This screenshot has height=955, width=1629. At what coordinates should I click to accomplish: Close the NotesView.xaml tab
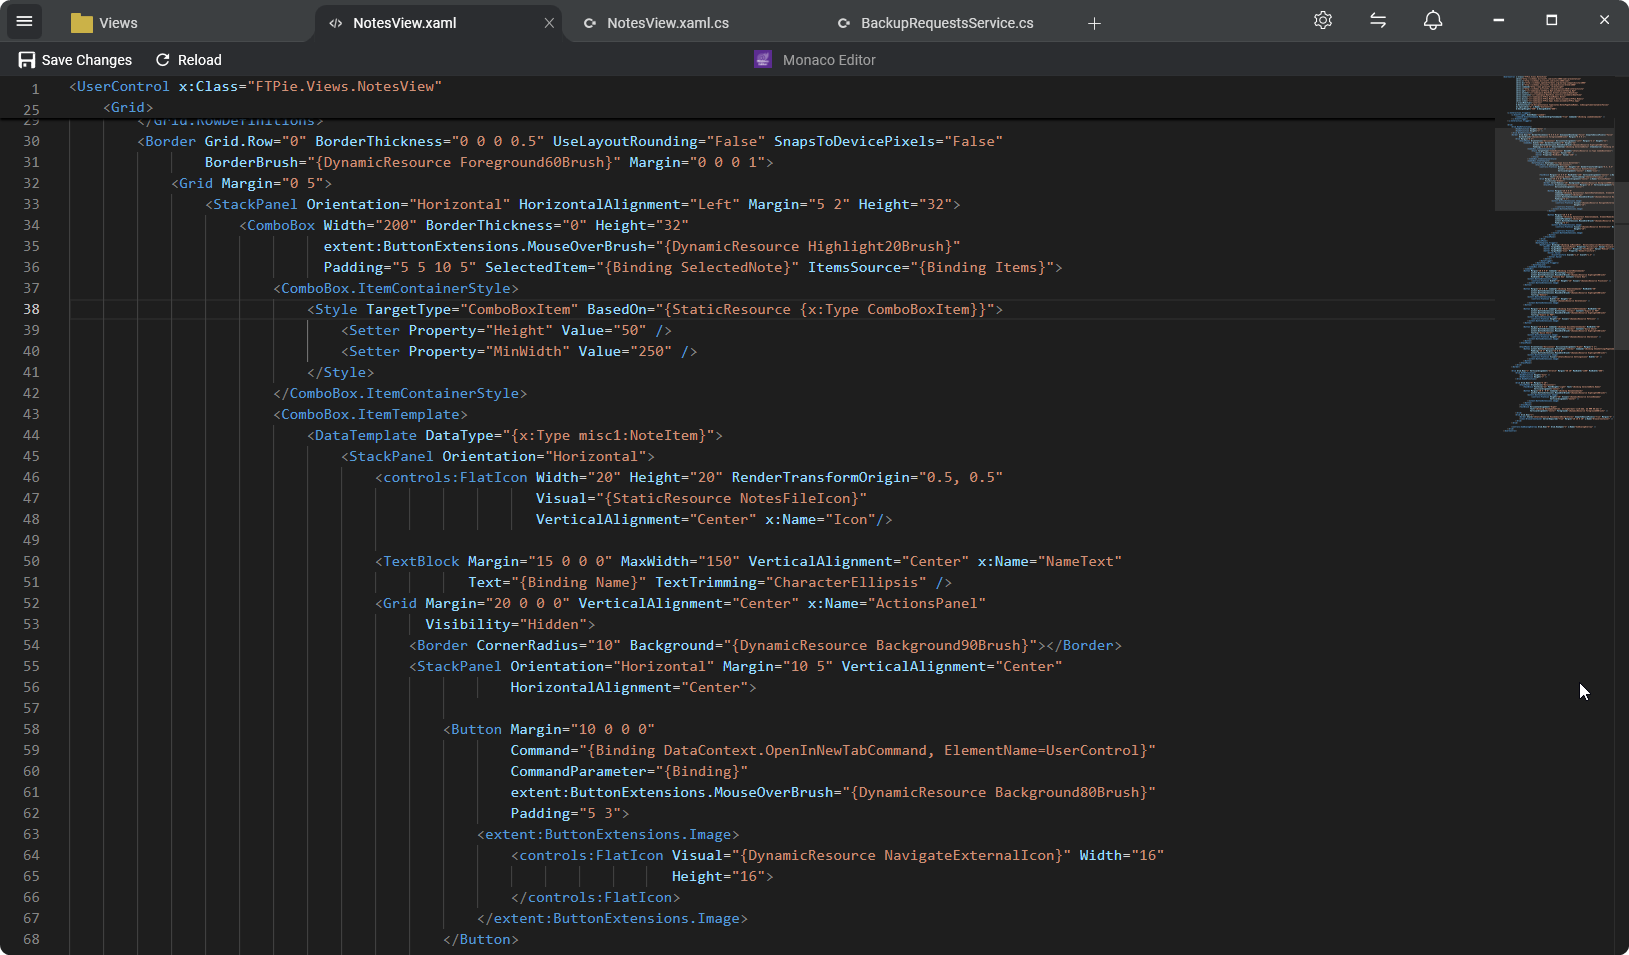click(x=549, y=22)
